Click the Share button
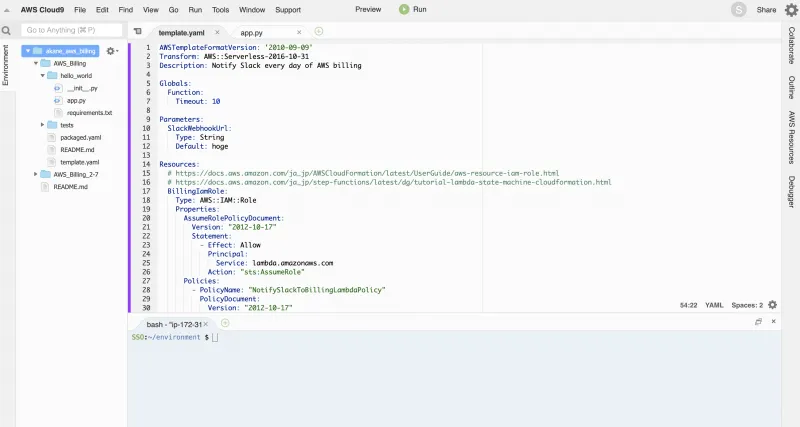The image size is (800, 427). coord(766,10)
